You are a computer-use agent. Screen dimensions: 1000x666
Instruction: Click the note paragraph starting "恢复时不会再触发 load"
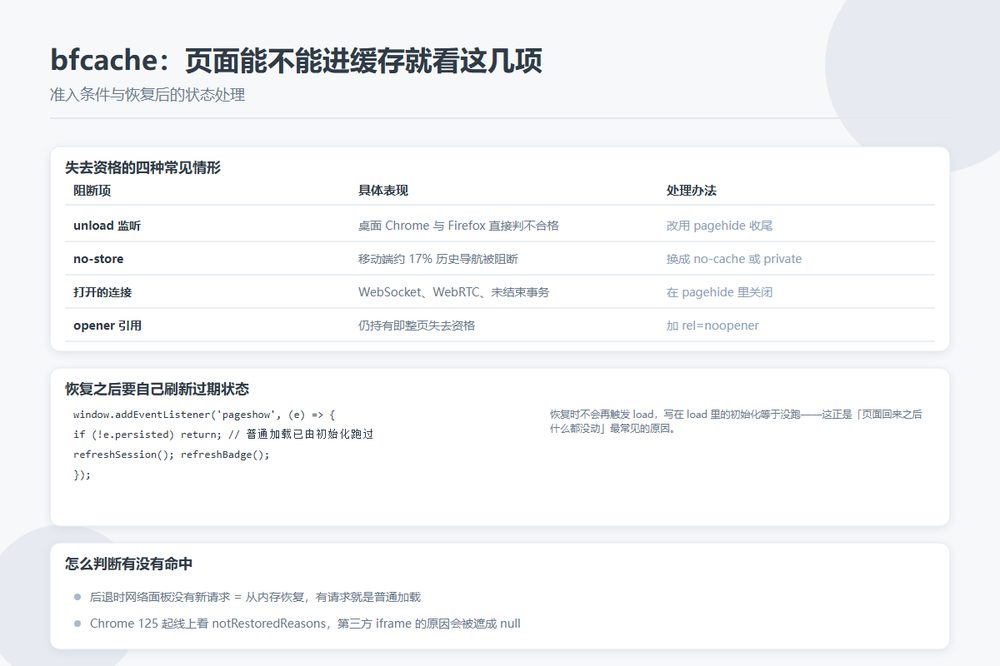tap(736, 421)
